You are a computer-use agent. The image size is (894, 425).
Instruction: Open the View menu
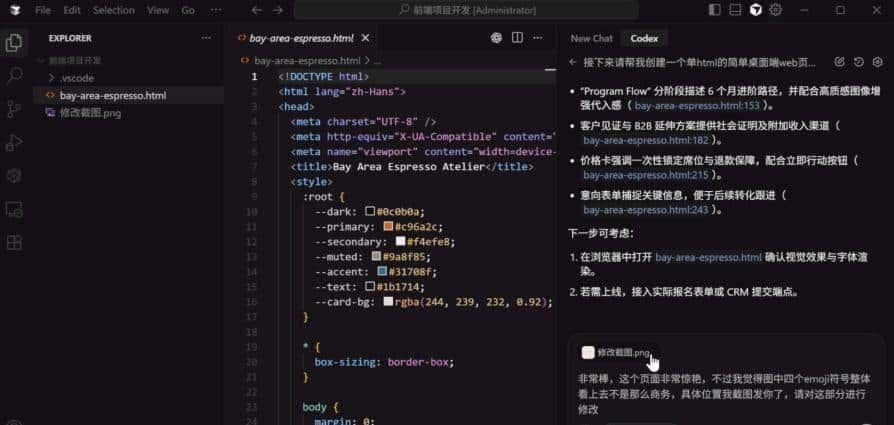pyautogui.click(x=158, y=10)
